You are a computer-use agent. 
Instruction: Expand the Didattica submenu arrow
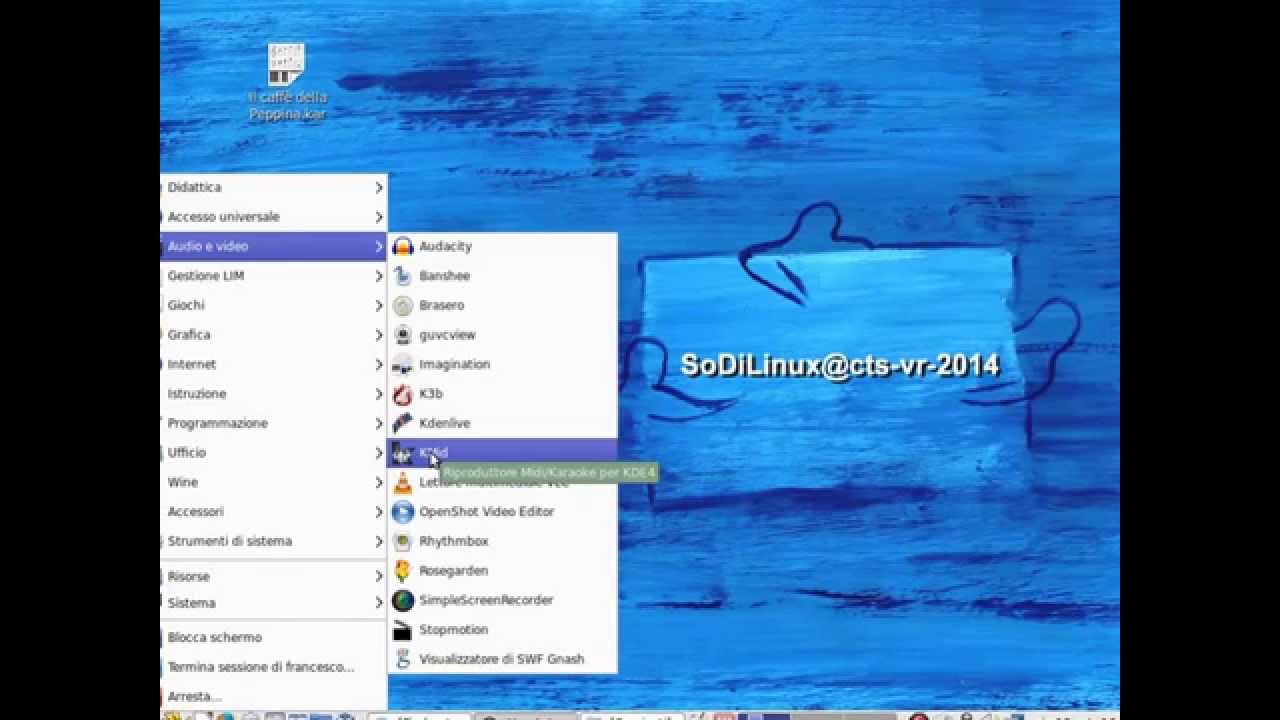coord(379,187)
